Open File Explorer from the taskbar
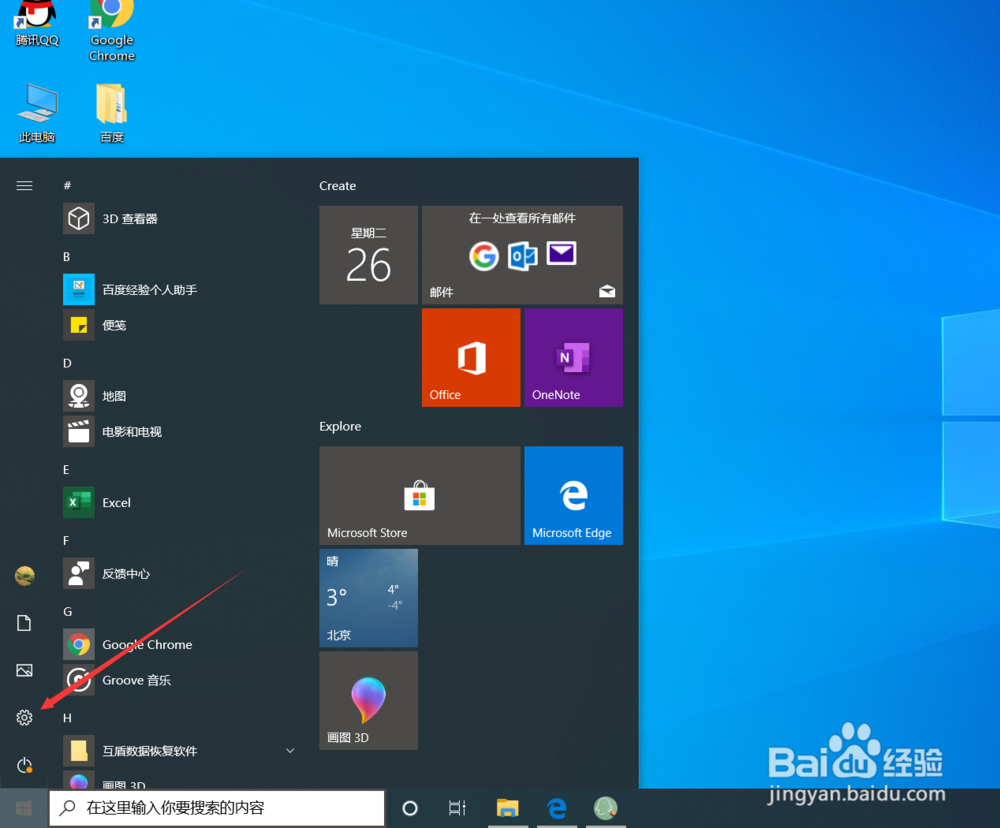 point(507,807)
